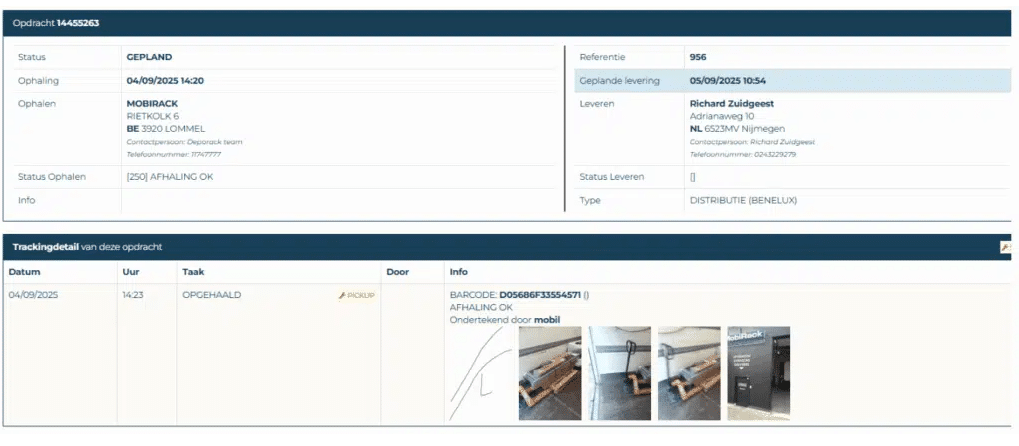Click the Uur column header
1019x446 pixels.
click(130, 271)
